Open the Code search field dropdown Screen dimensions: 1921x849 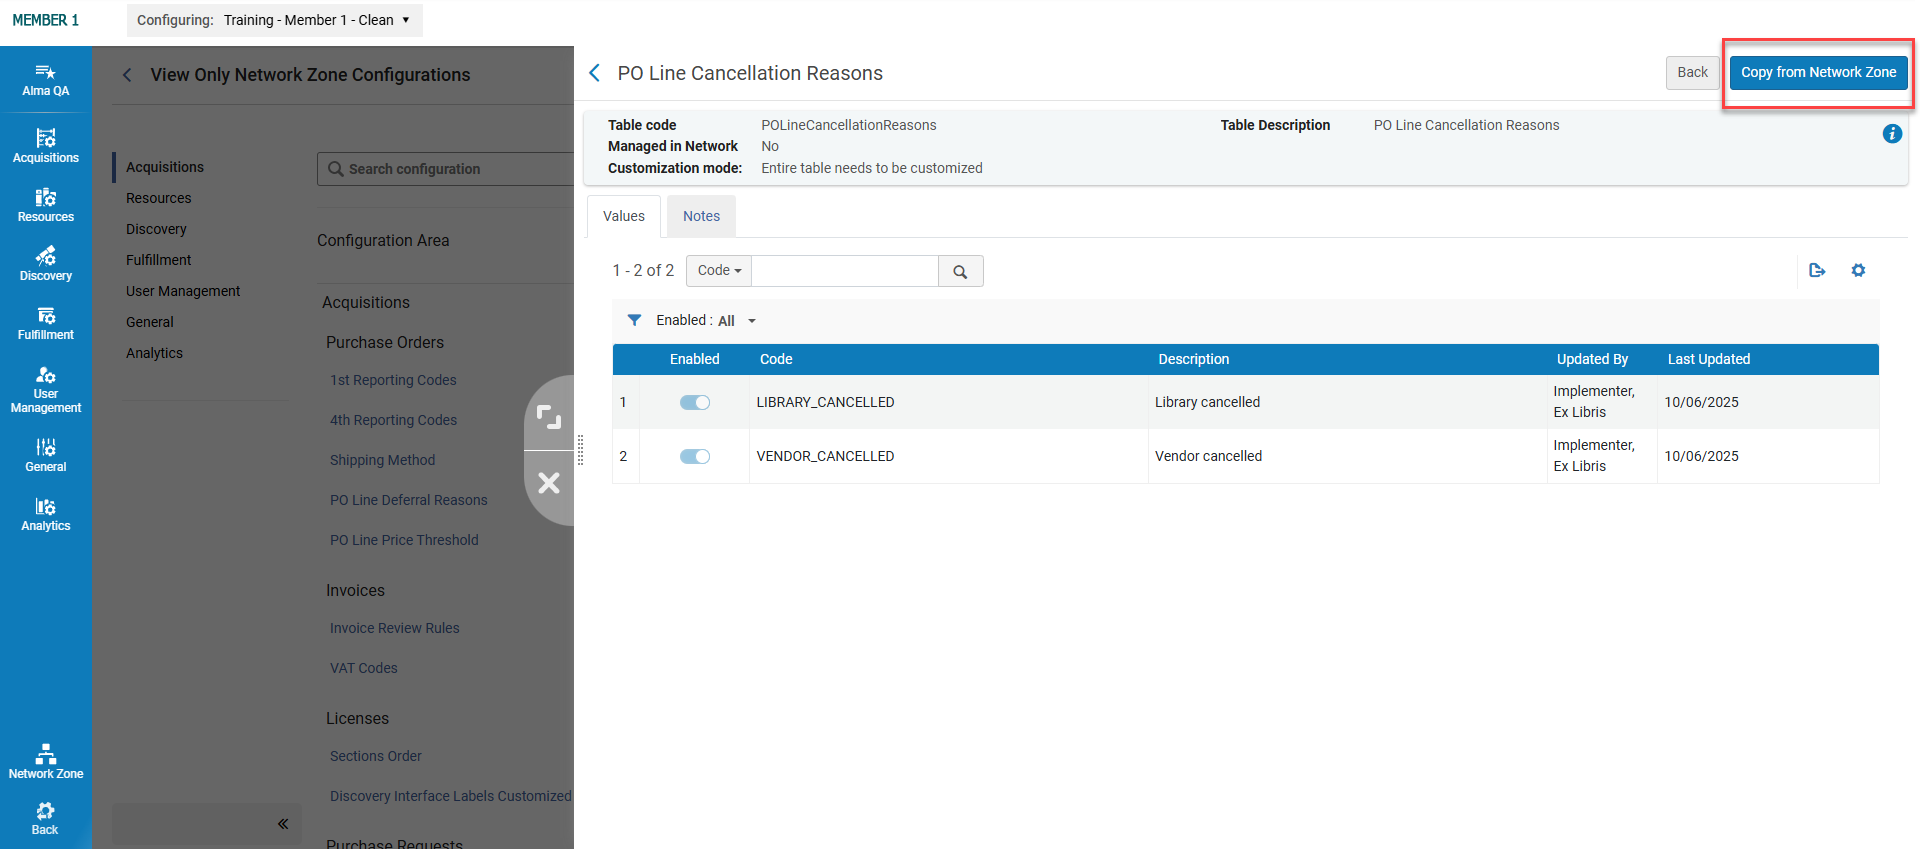[x=719, y=271]
